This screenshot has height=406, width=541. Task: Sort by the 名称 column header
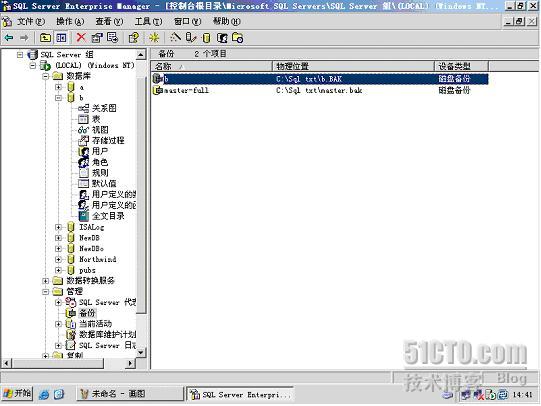(x=212, y=66)
